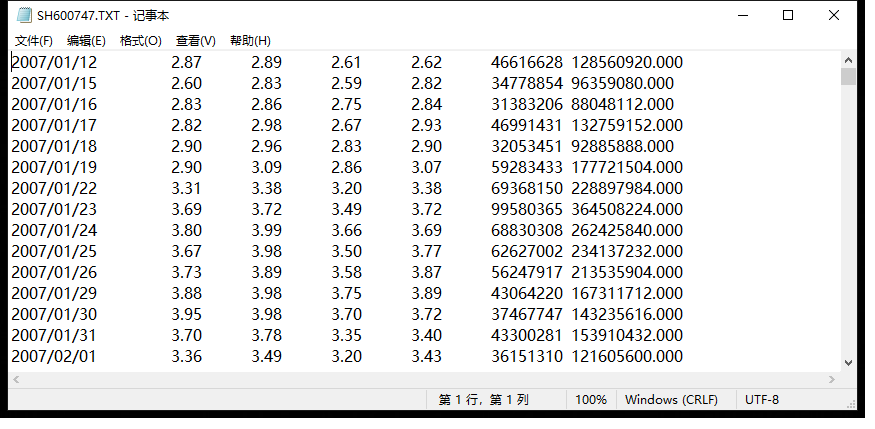The width and height of the screenshot is (875, 429).
Task: Click the volume value 46616628
Action: 527,62
